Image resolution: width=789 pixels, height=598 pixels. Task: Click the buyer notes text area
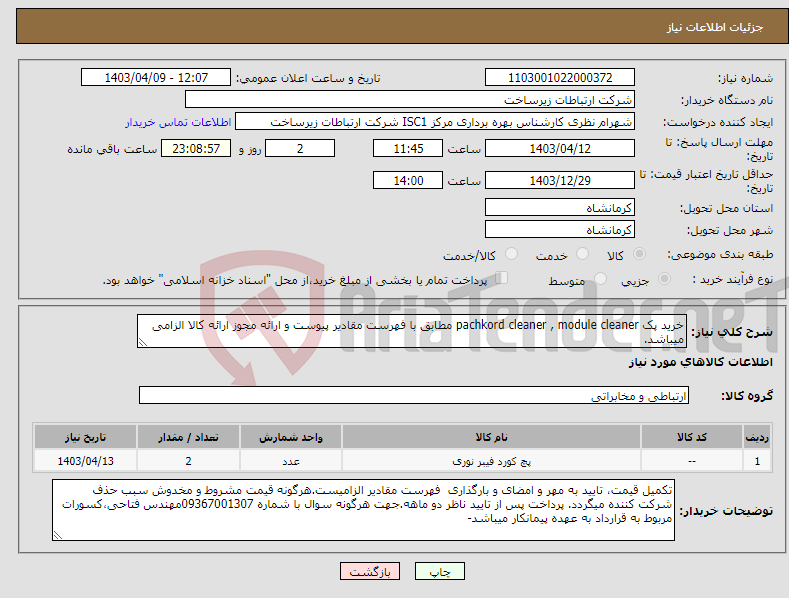[363, 510]
